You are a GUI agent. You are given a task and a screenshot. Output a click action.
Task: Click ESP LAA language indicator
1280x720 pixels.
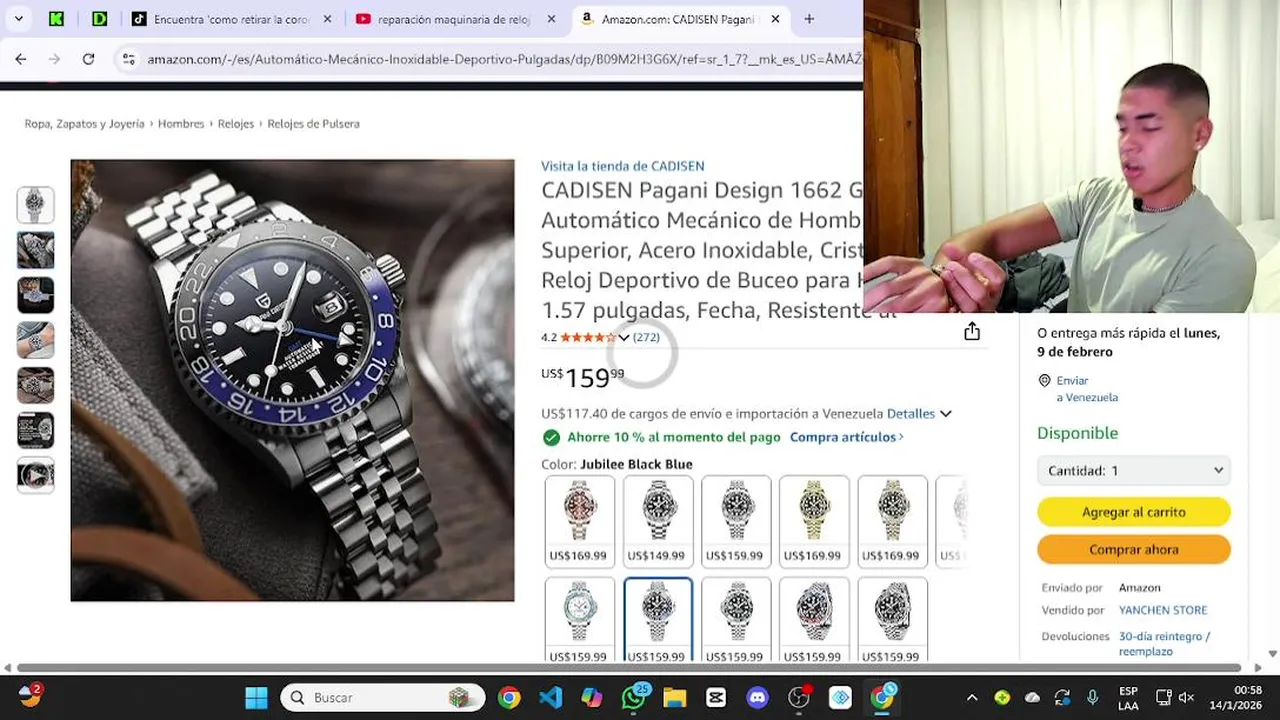click(1128, 697)
